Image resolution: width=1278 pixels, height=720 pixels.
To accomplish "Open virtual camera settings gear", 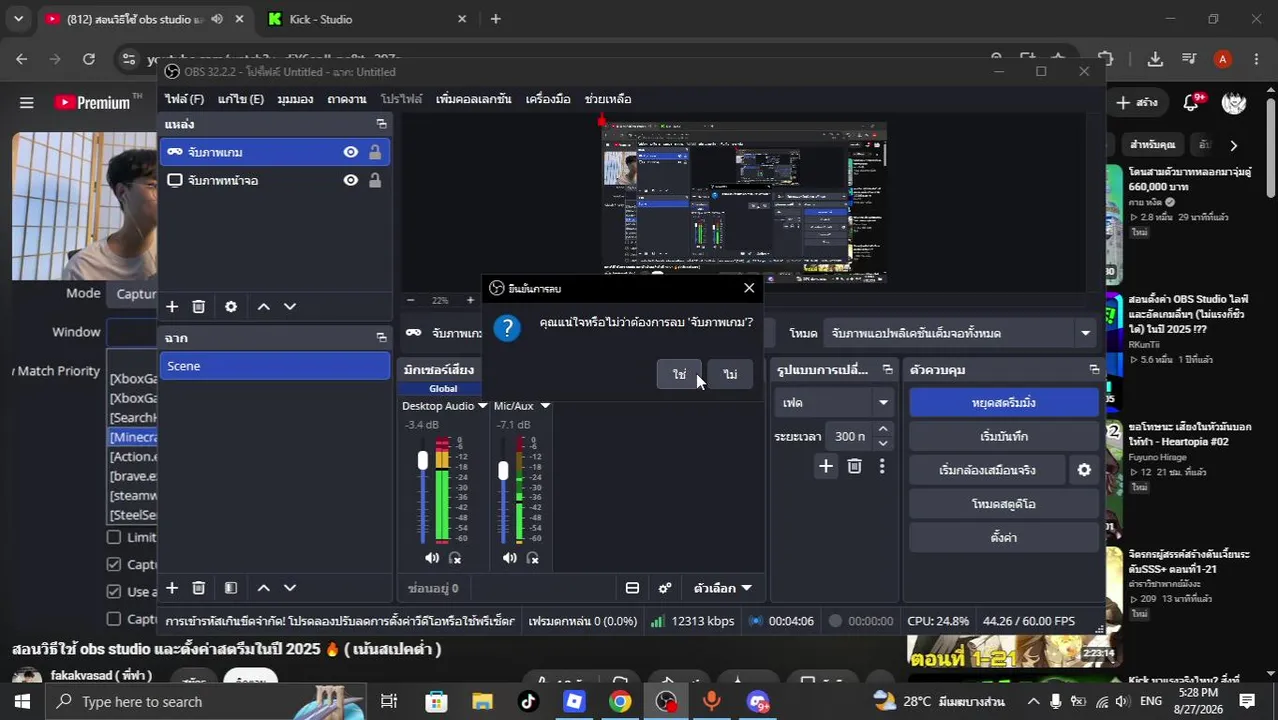I will (1084, 470).
